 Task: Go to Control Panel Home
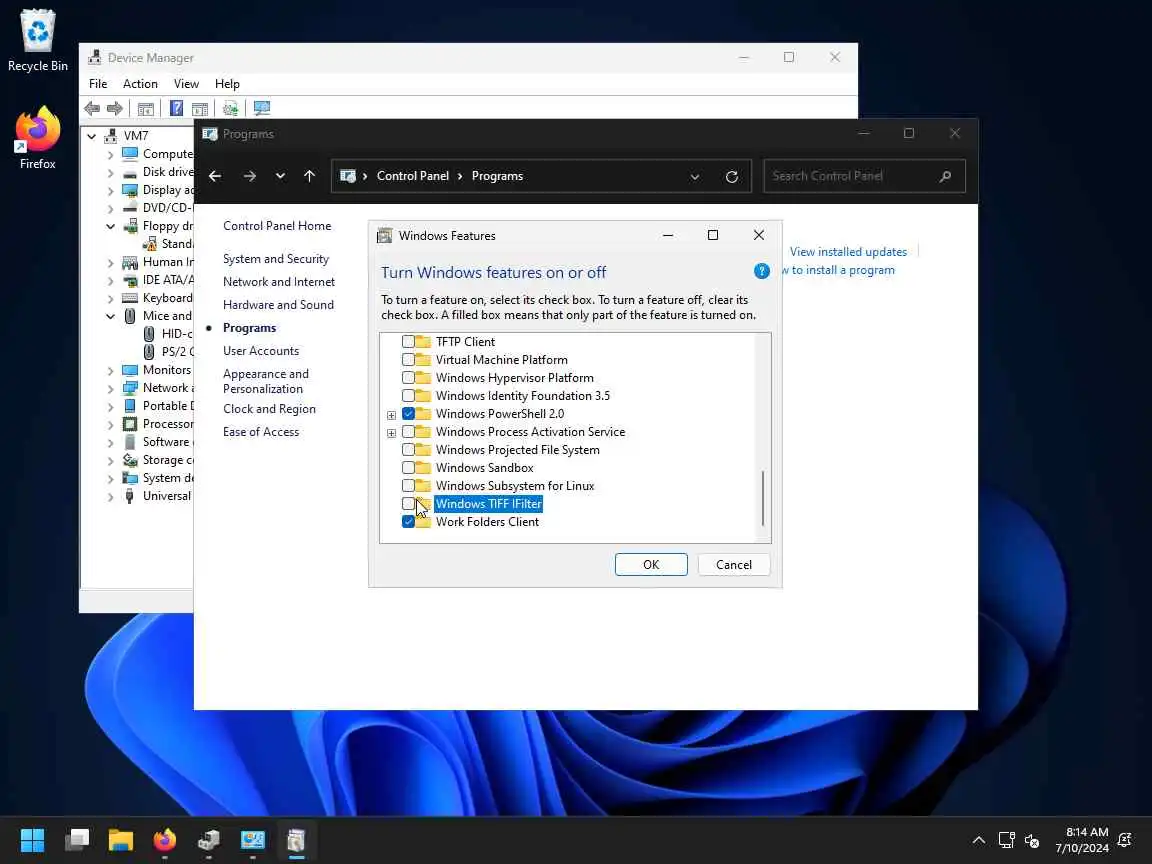[x=277, y=226]
